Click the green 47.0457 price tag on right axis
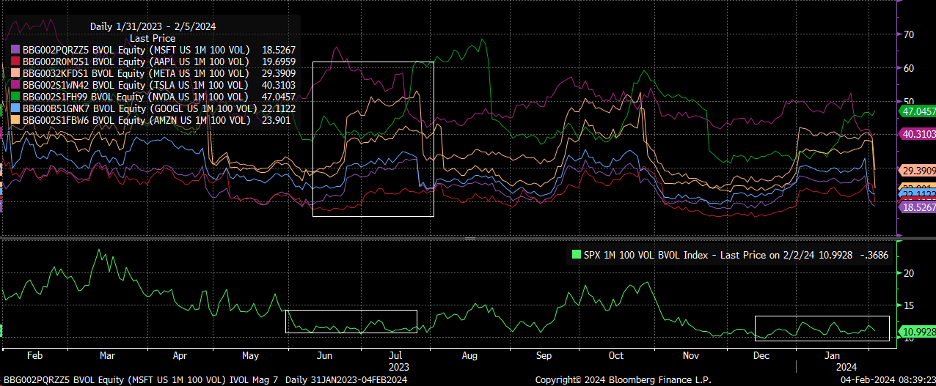Image resolution: width=936 pixels, height=386 pixels. coord(916,112)
